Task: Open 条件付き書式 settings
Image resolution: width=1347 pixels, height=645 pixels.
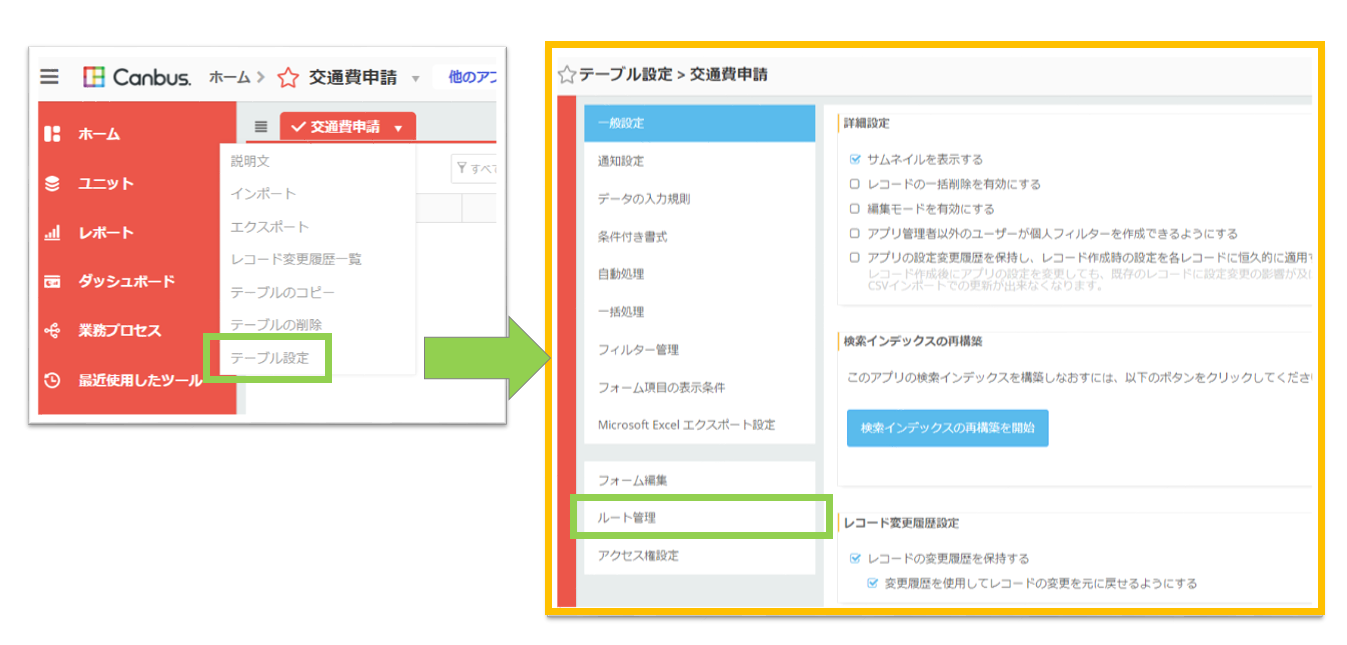Action: coord(700,237)
